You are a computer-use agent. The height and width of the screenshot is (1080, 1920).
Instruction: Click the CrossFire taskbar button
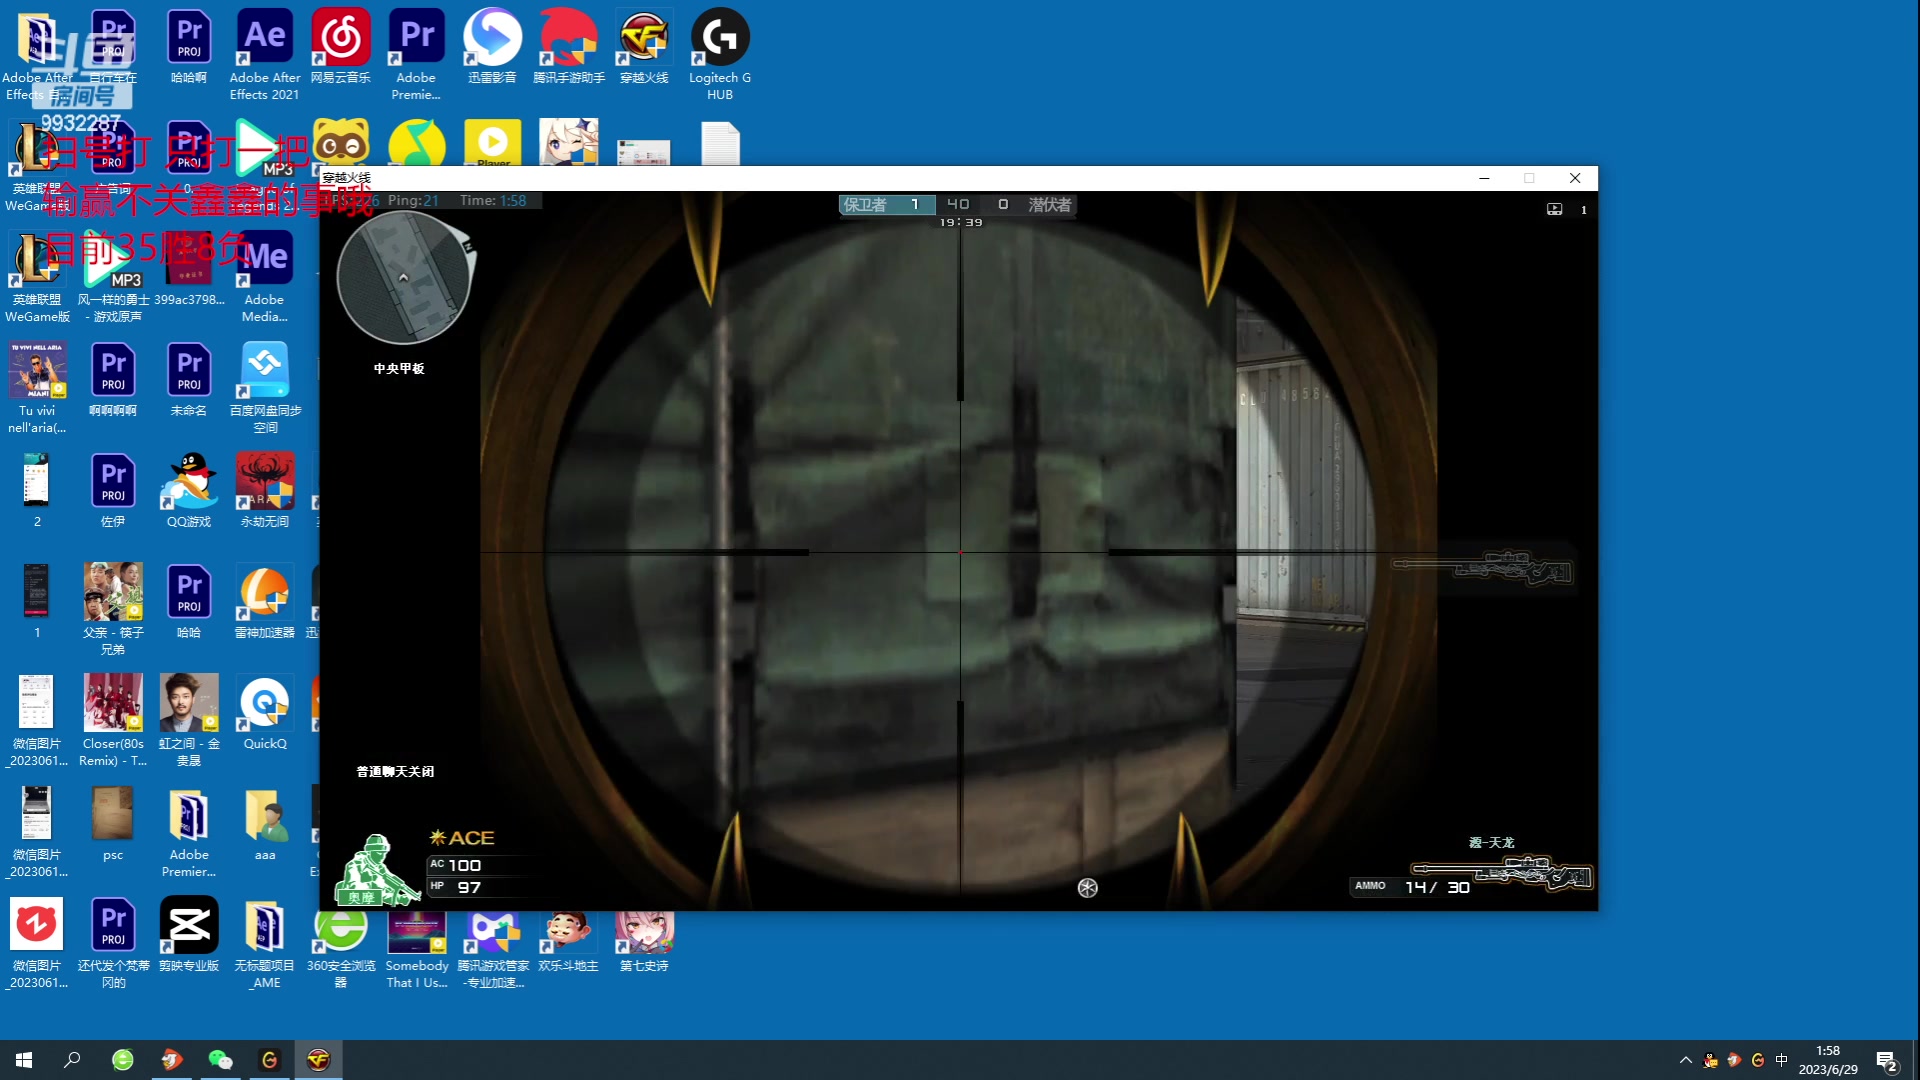(318, 1060)
